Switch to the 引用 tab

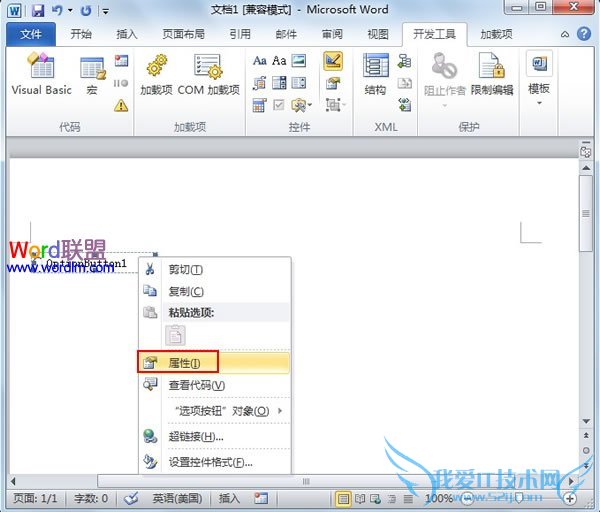[240, 34]
